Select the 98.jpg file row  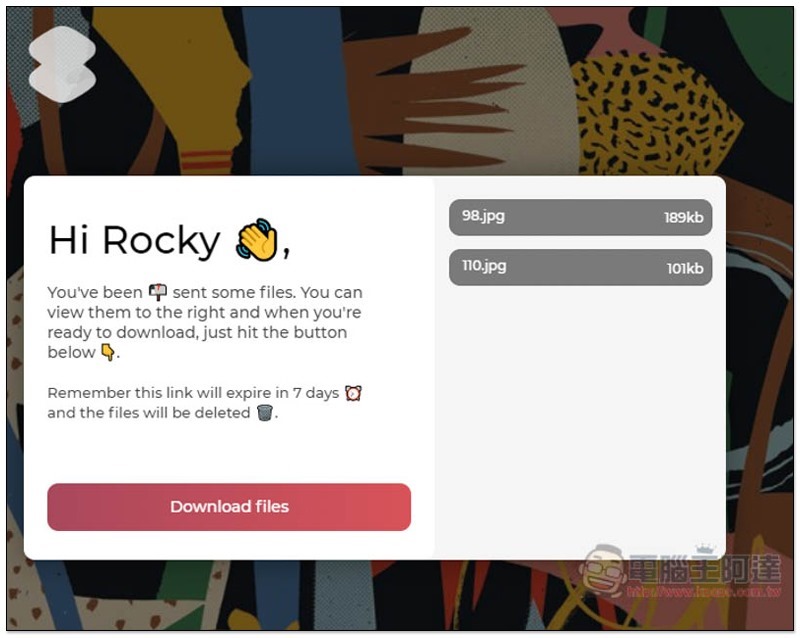[581, 217]
